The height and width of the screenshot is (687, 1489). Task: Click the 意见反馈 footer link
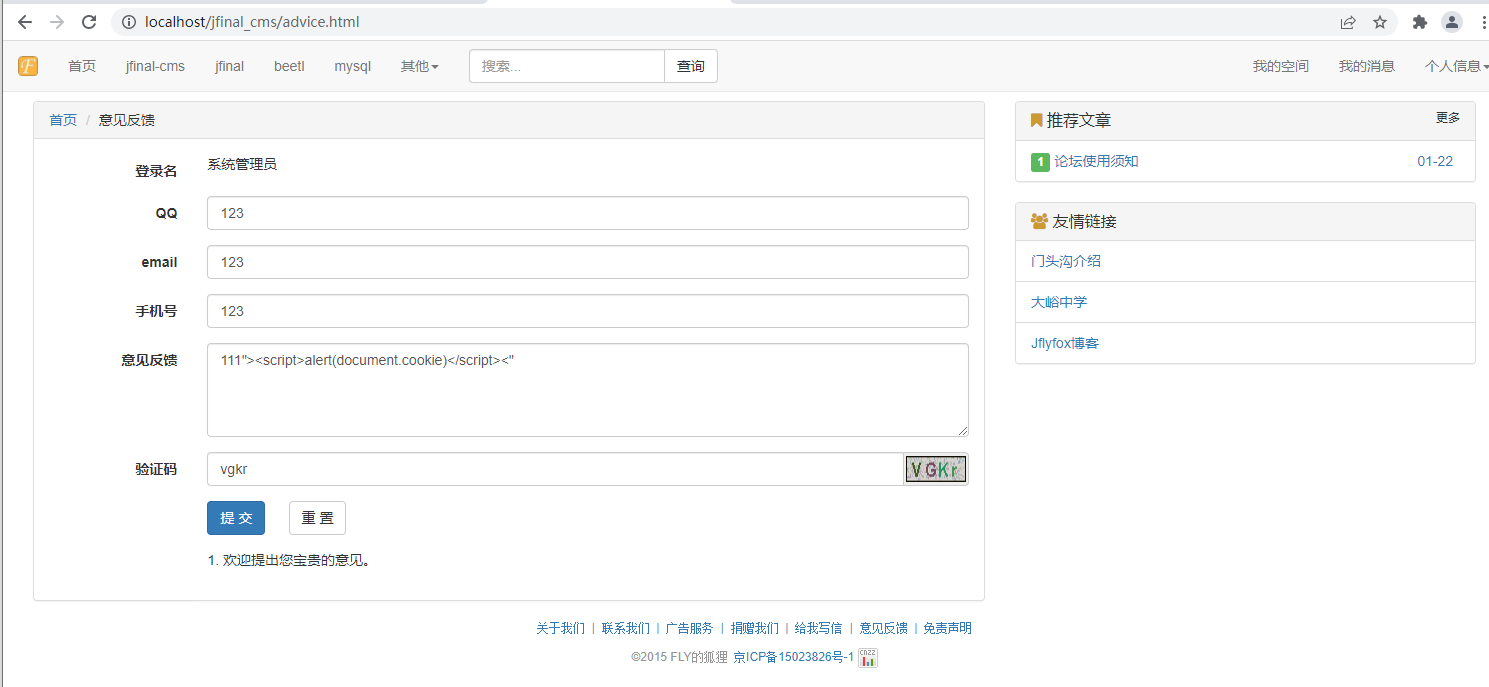884,628
